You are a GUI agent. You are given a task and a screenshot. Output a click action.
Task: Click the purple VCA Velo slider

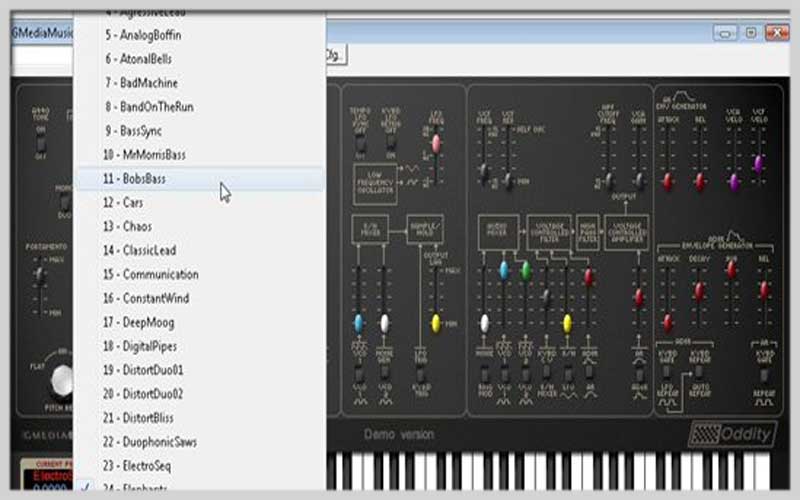tap(734, 182)
